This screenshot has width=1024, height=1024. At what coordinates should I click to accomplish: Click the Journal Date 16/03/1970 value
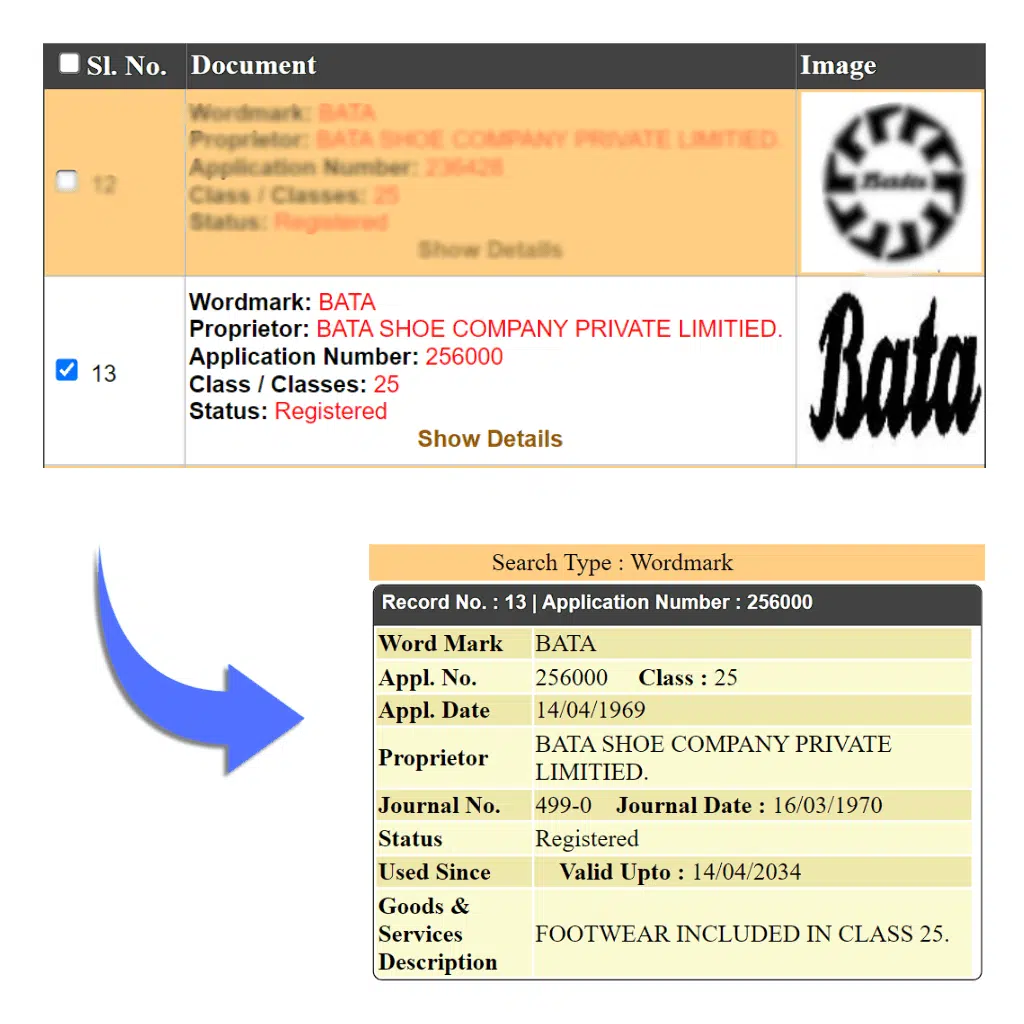pos(827,806)
